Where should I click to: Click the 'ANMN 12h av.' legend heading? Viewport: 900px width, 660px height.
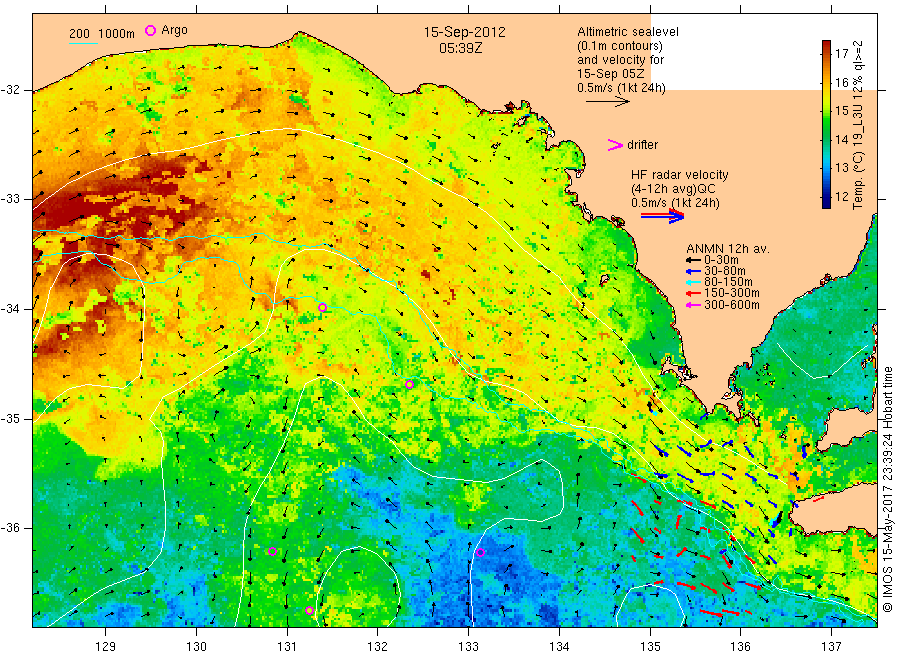[x=728, y=249]
